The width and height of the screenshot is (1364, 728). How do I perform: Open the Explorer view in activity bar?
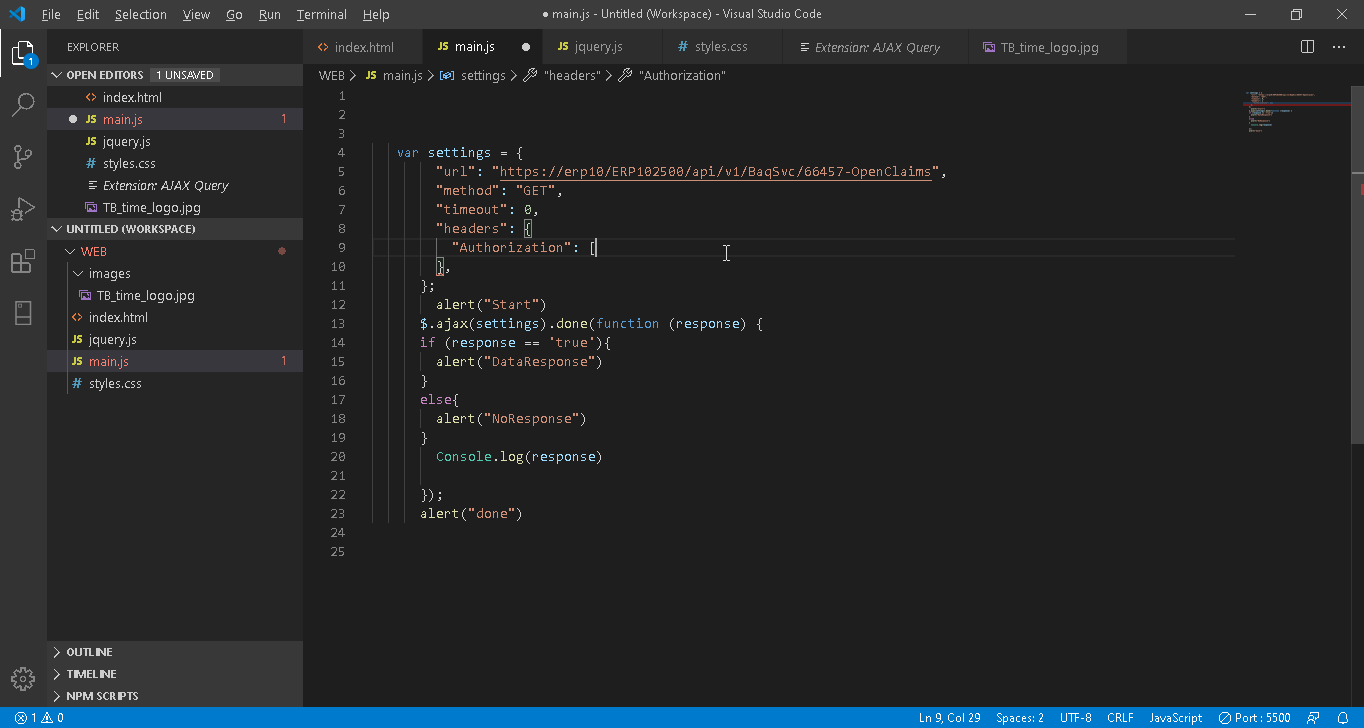click(x=23, y=53)
